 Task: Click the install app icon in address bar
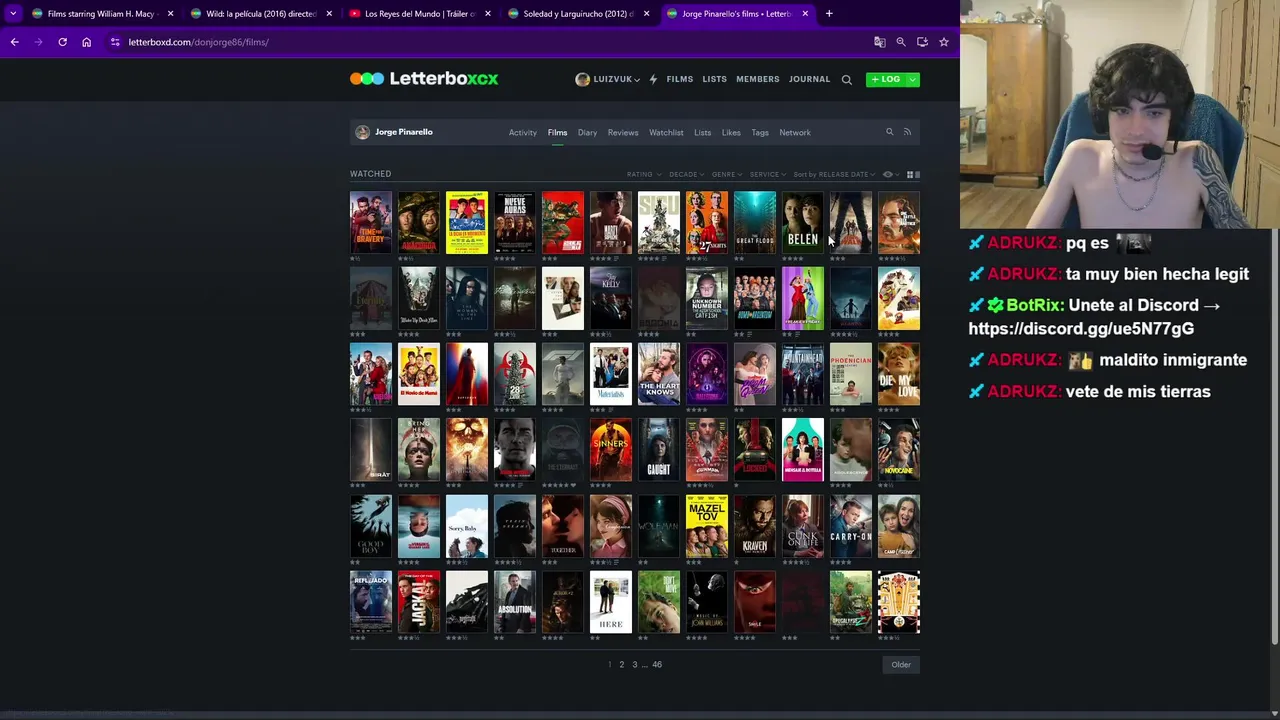(x=922, y=42)
